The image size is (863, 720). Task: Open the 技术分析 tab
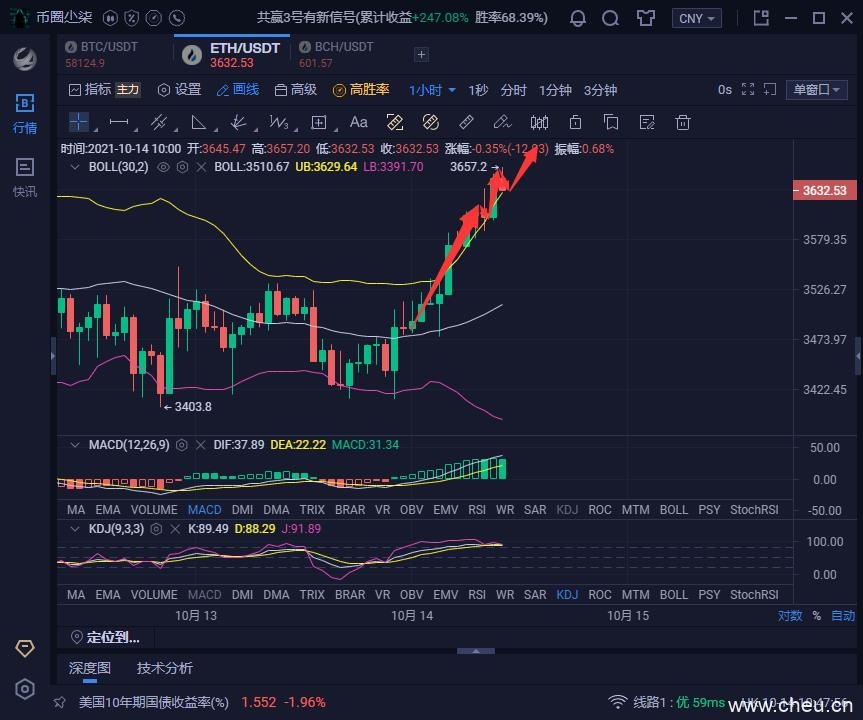[165, 668]
